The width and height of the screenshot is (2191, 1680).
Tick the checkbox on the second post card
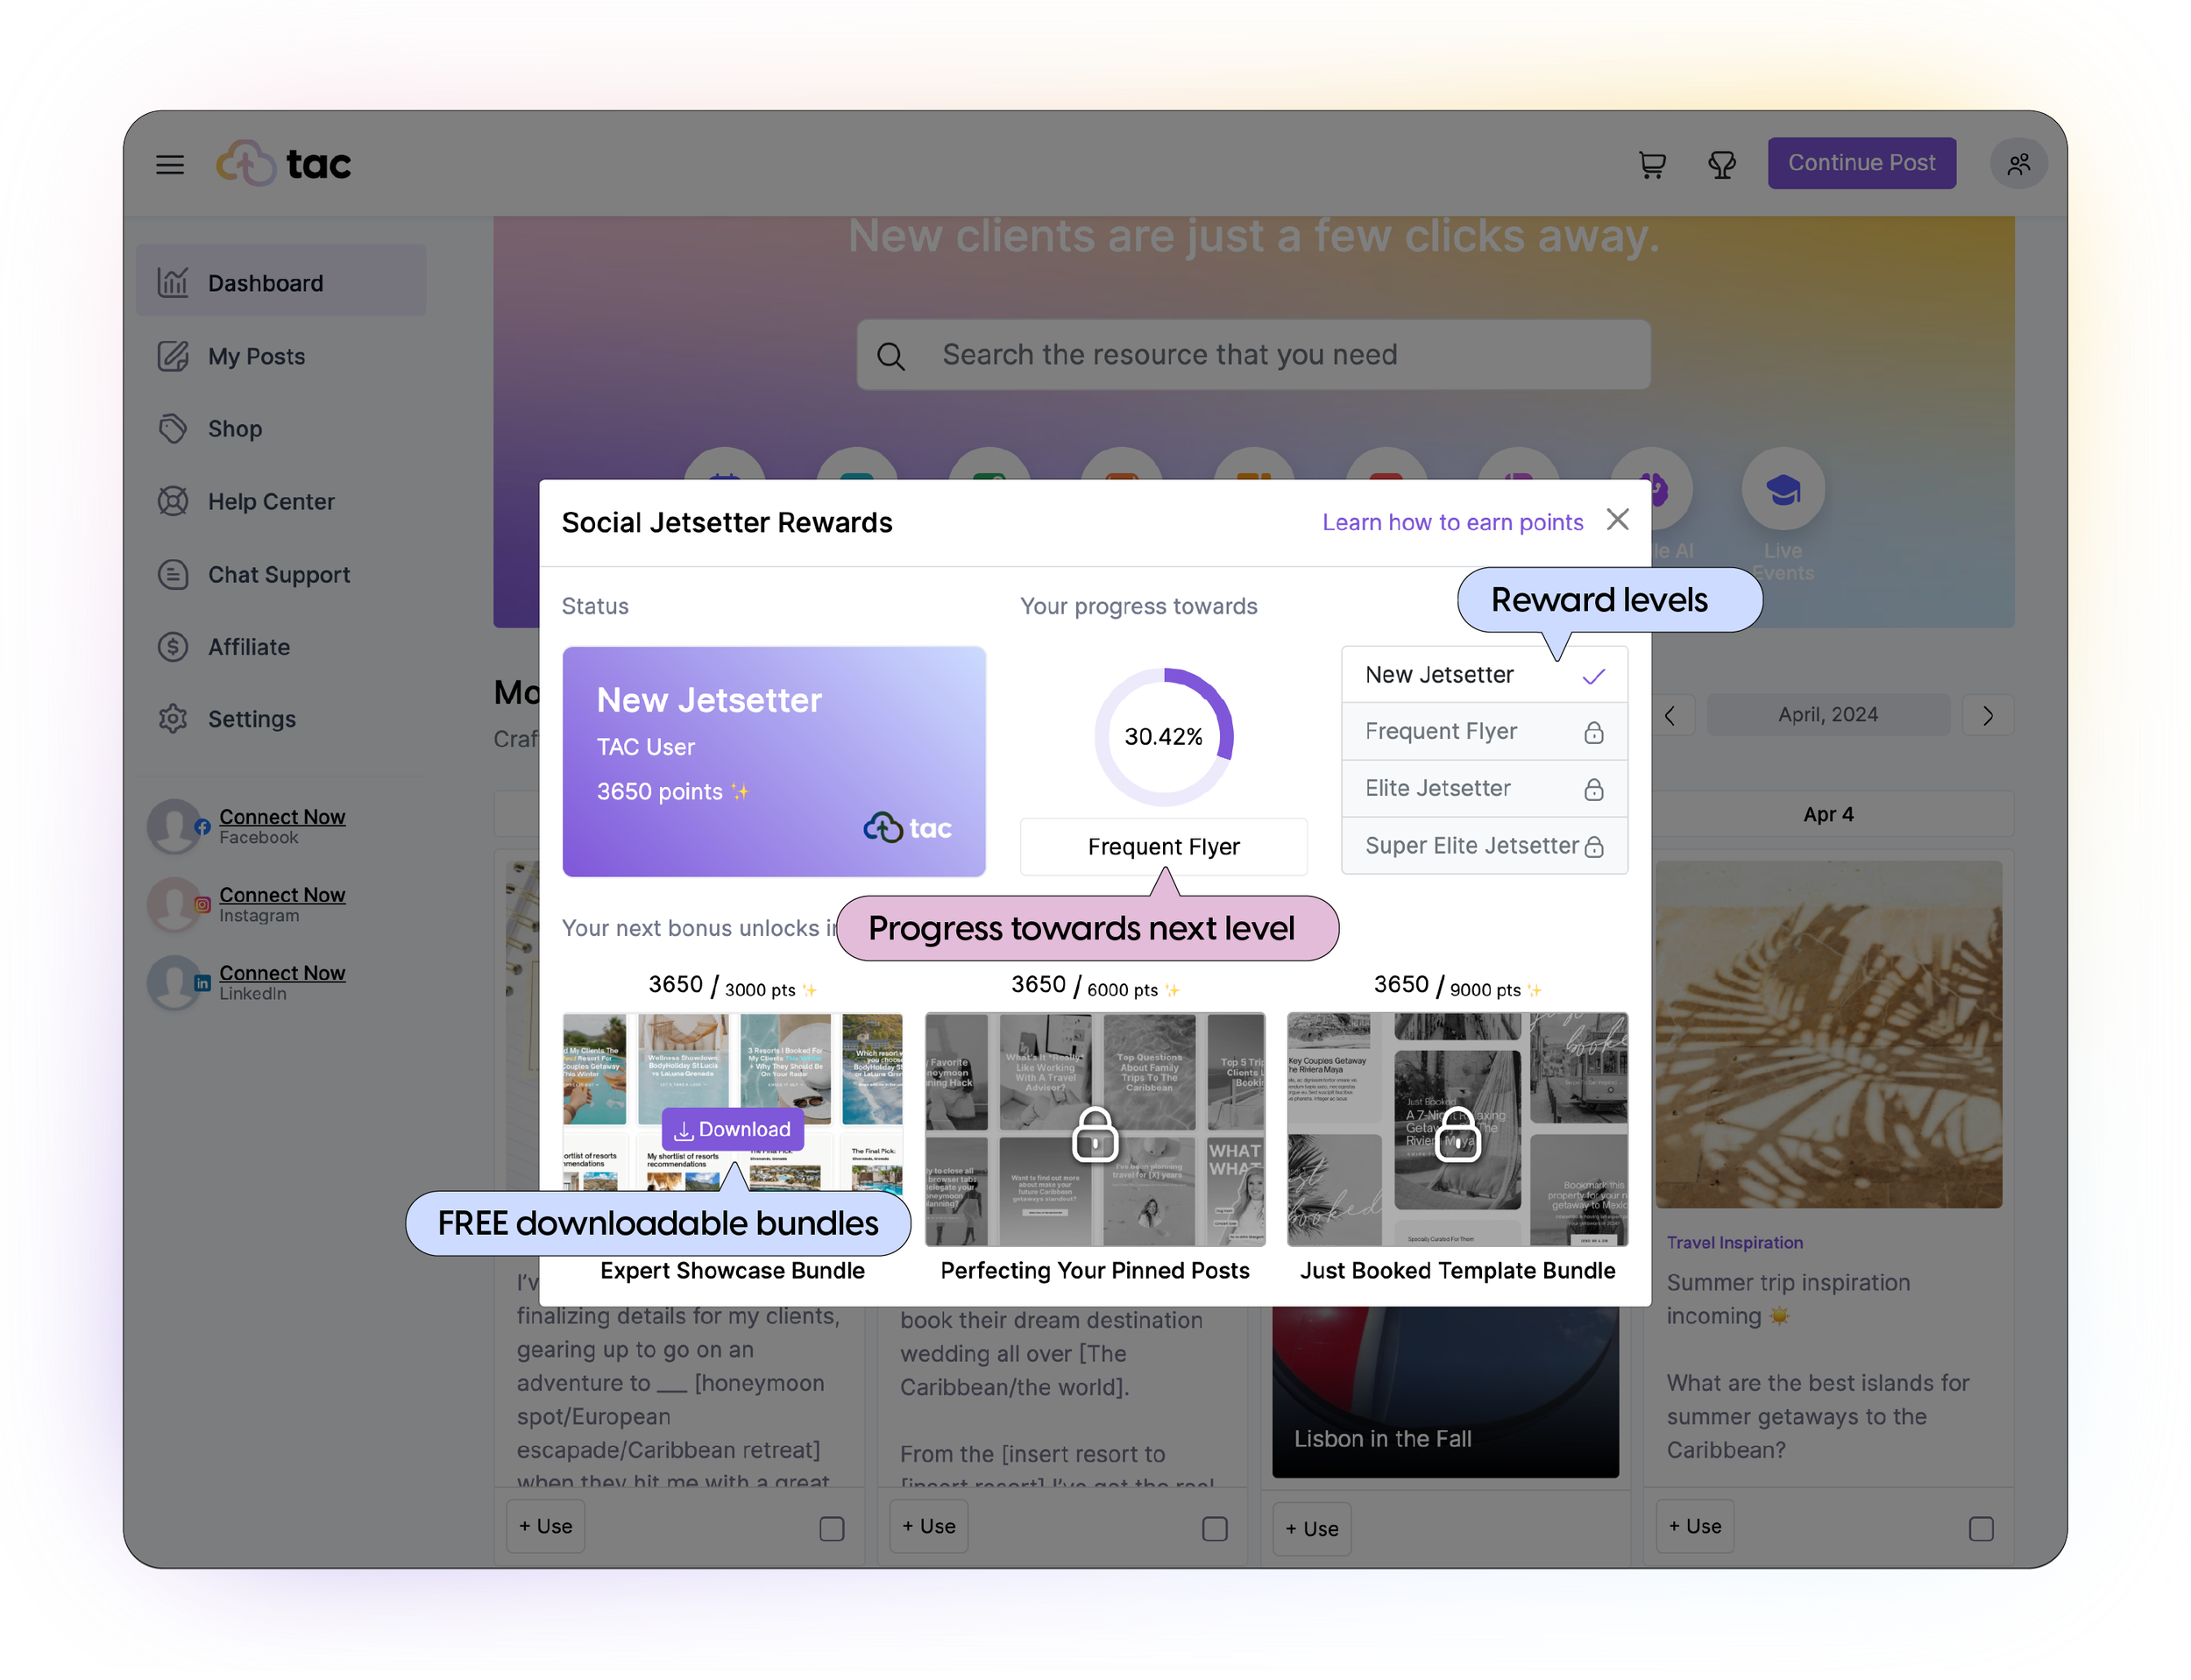coord(1214,1528)
